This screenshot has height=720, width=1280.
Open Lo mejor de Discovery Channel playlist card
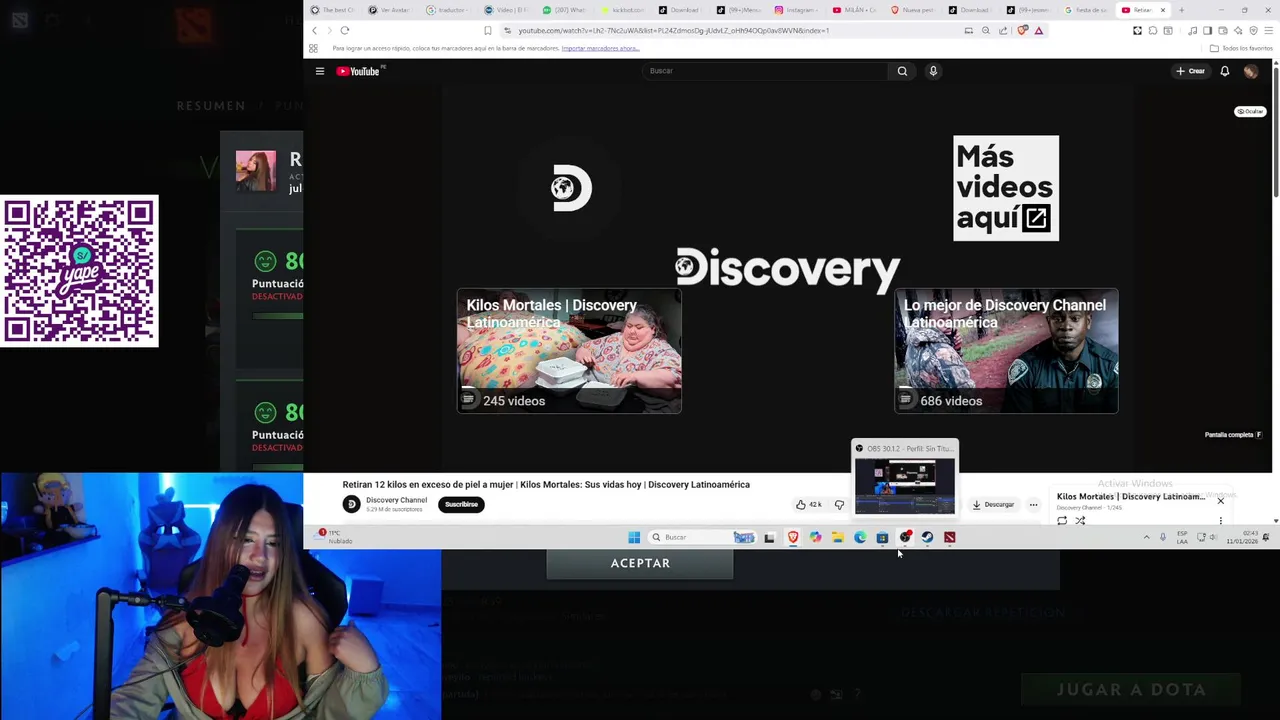tap(1006, 351)
